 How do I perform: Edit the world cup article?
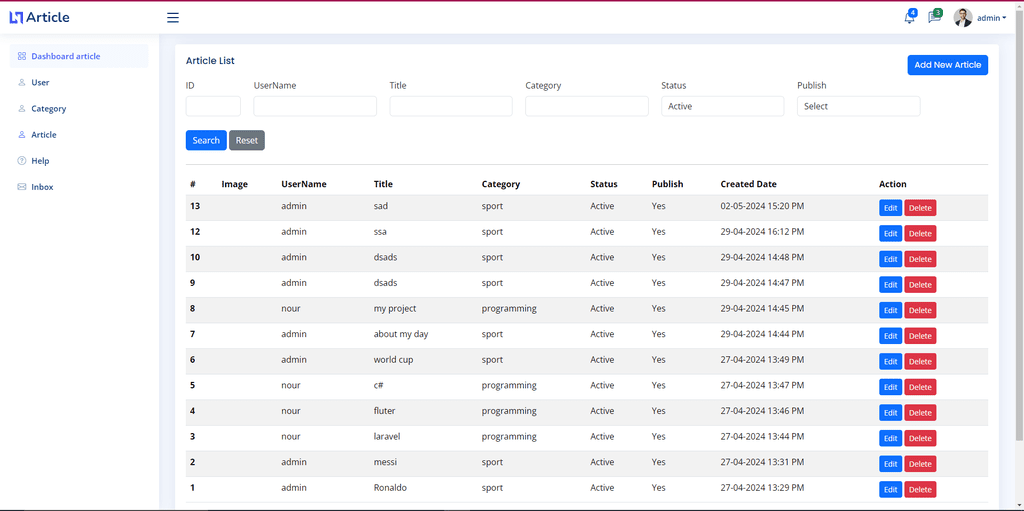click(891, 361)
